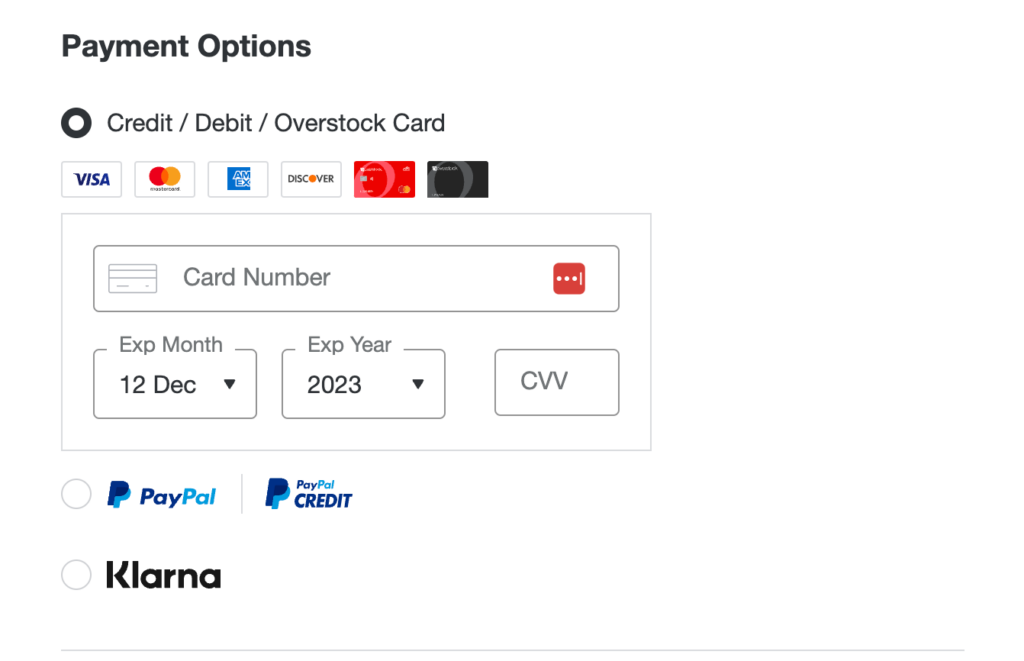
Task: Open the Exp Month dropdown
Action: 174,384
